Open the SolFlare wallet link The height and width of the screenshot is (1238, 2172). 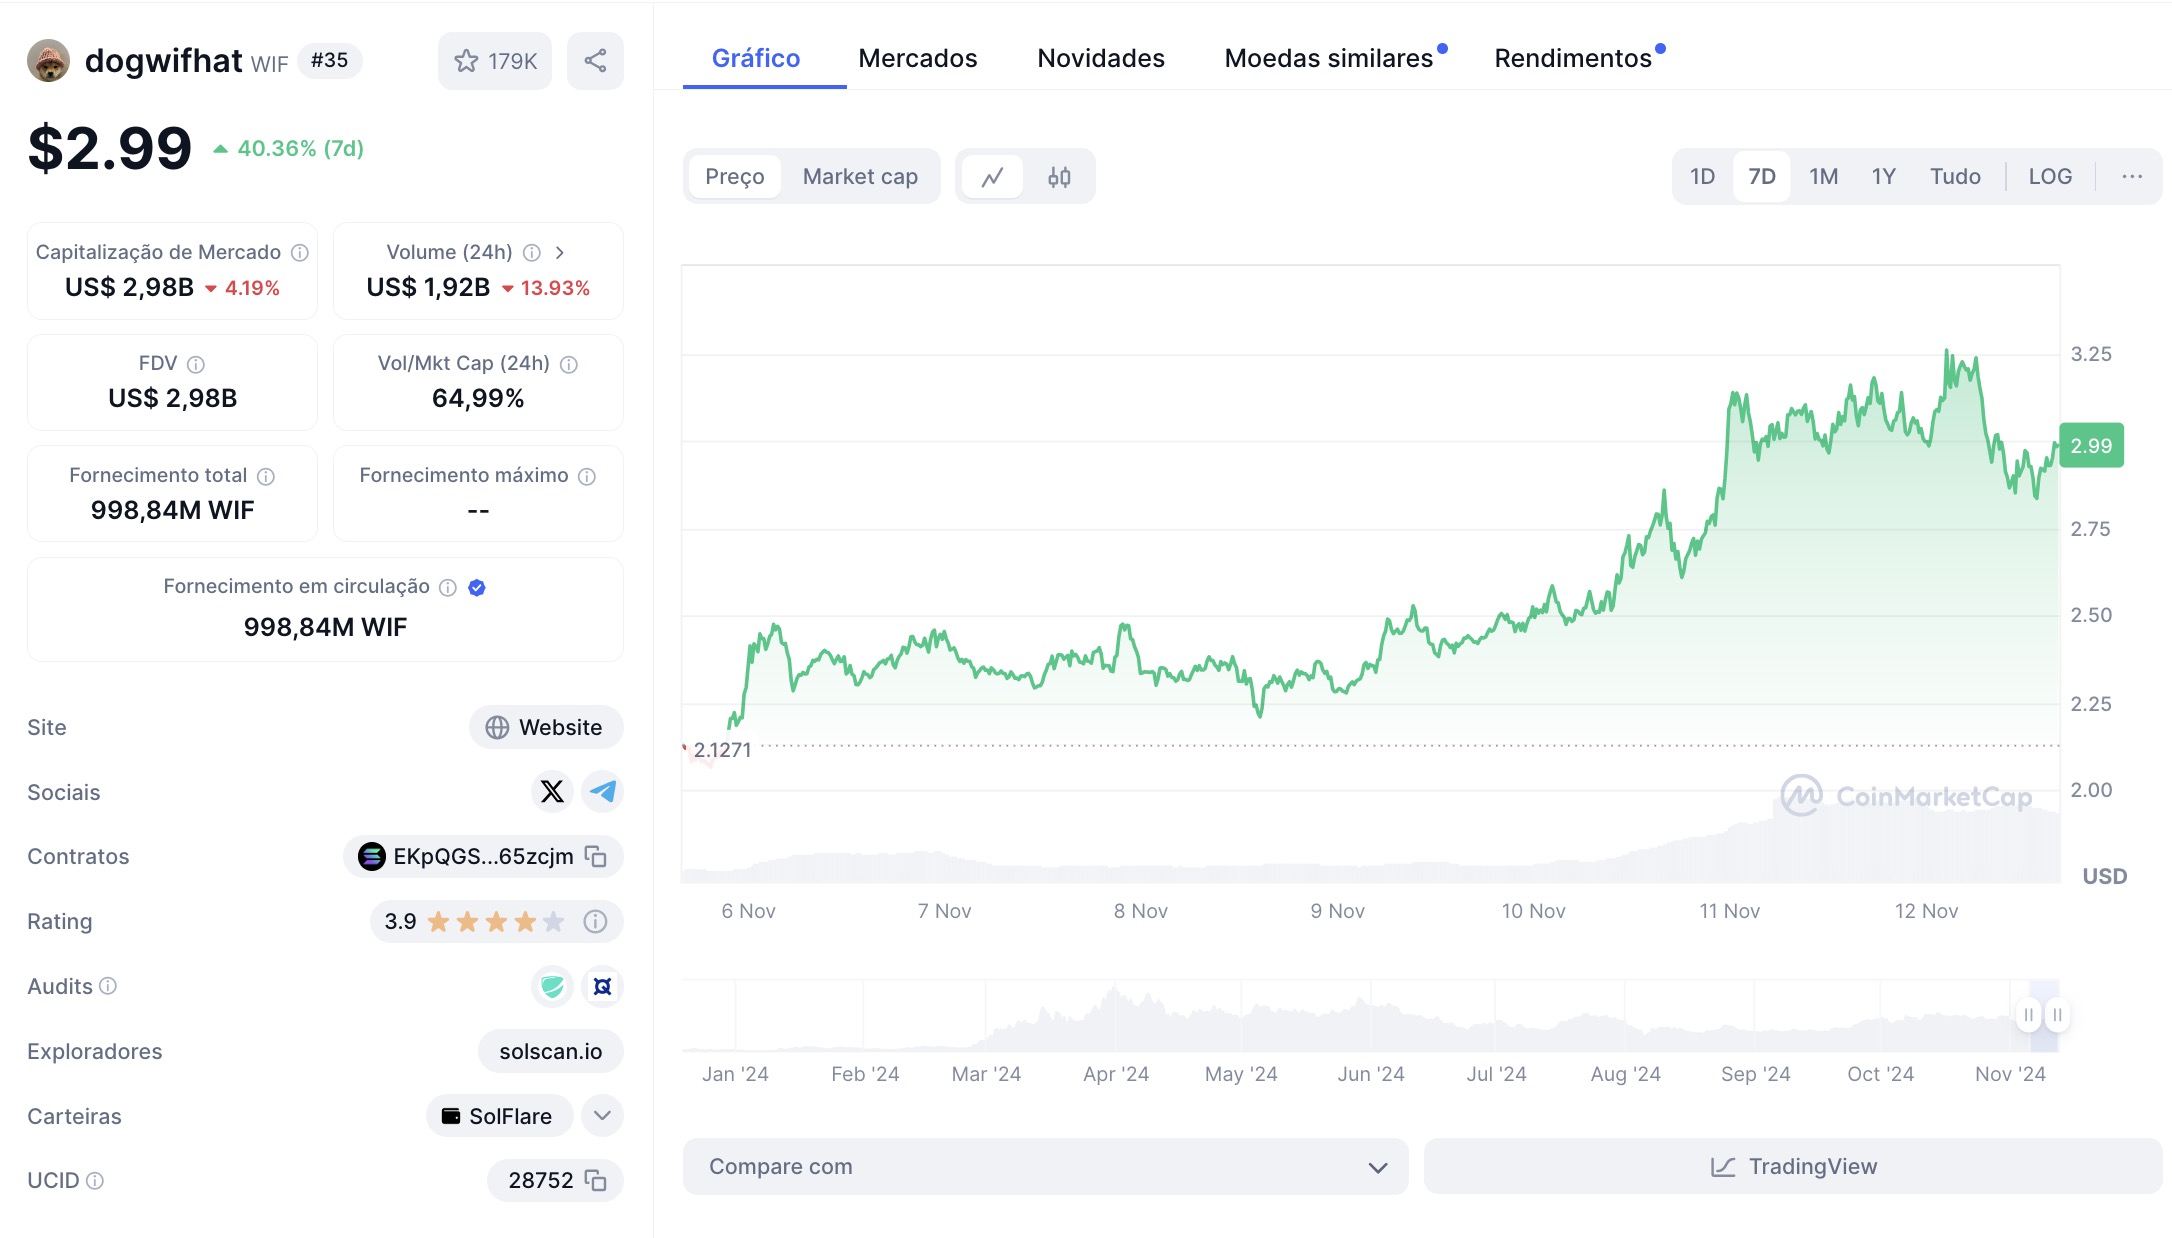(x=499, y=1116)
